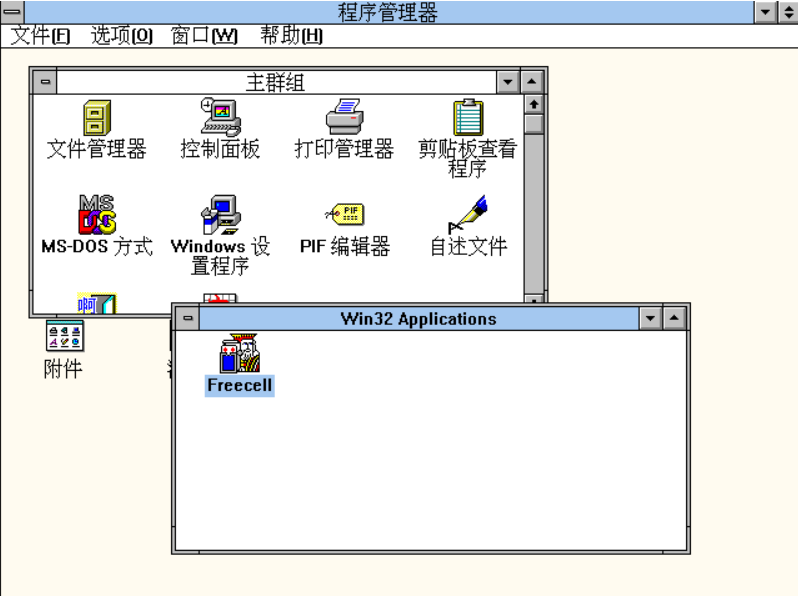
Task: Launch the MS-DOS 方式 icon
Action: pyautogui.click(x=96, y=214)
